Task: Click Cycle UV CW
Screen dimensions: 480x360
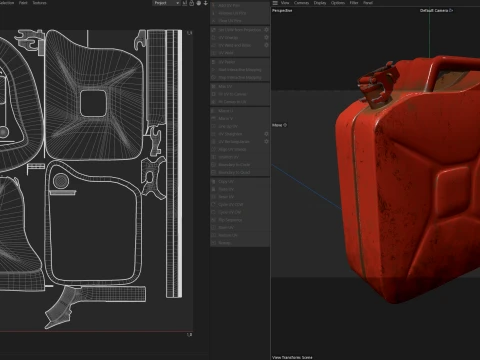Action: pos(240,212)
